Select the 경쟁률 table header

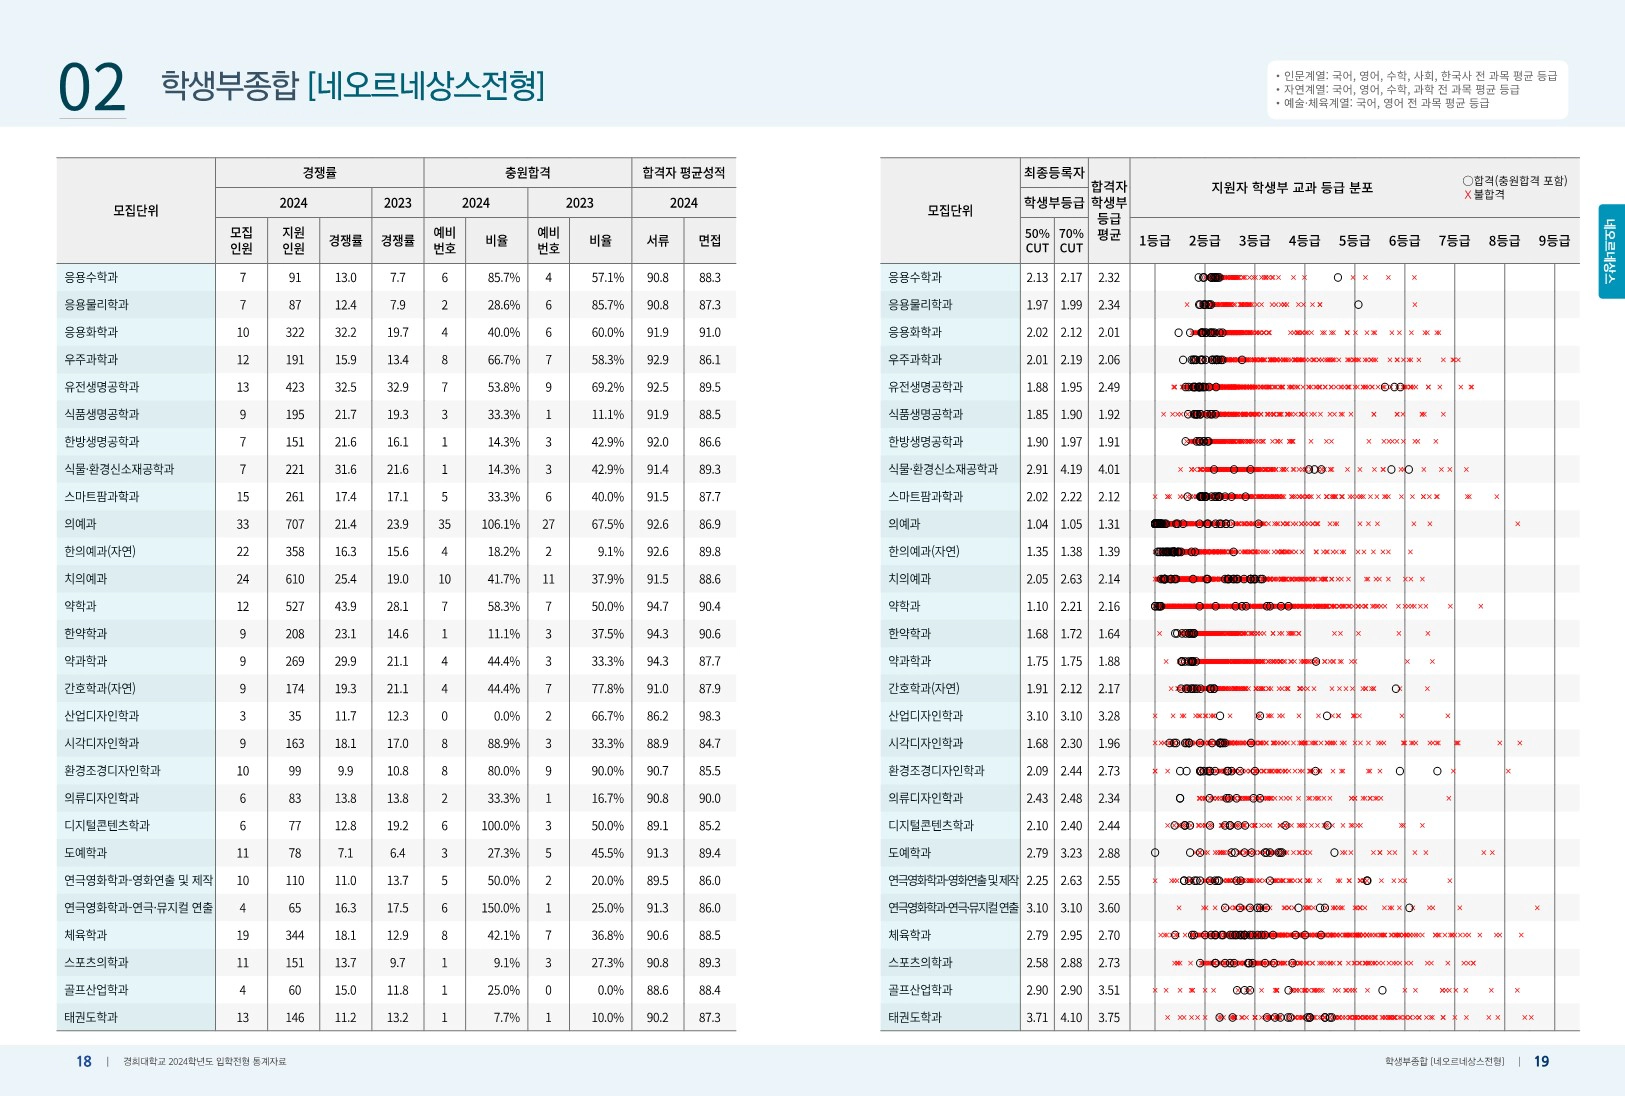click(x=320, y=170)
